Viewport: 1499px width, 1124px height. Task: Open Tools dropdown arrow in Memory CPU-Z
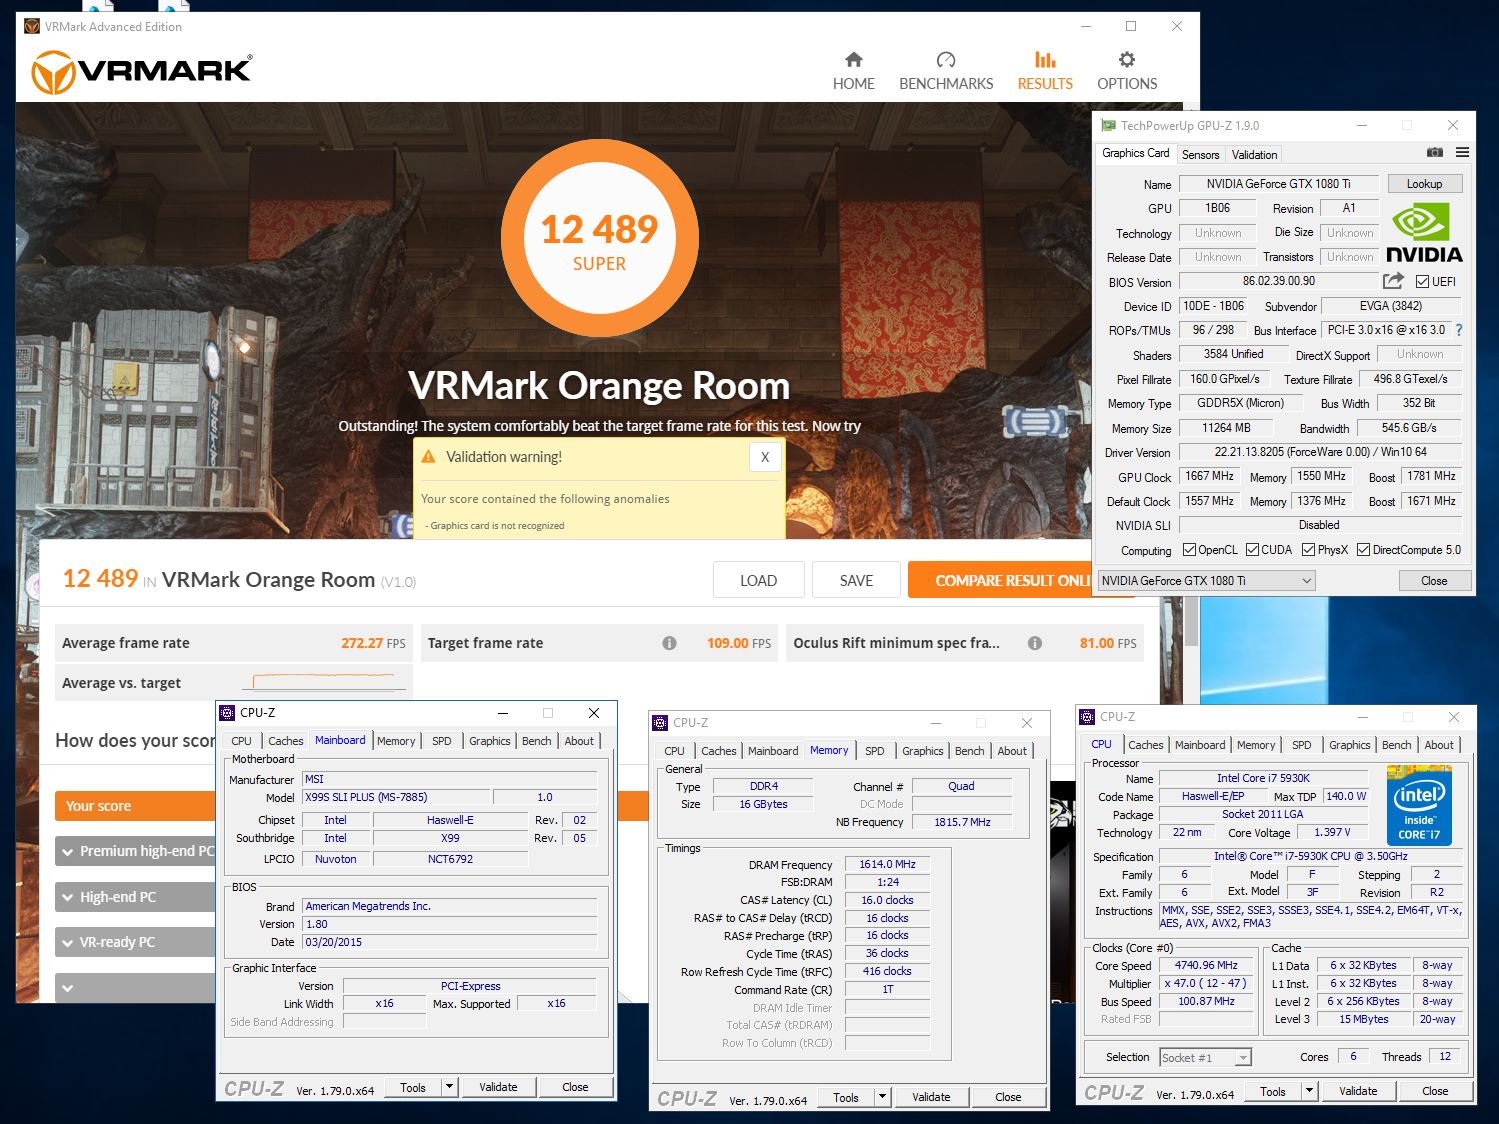[x=882, y=1097]
